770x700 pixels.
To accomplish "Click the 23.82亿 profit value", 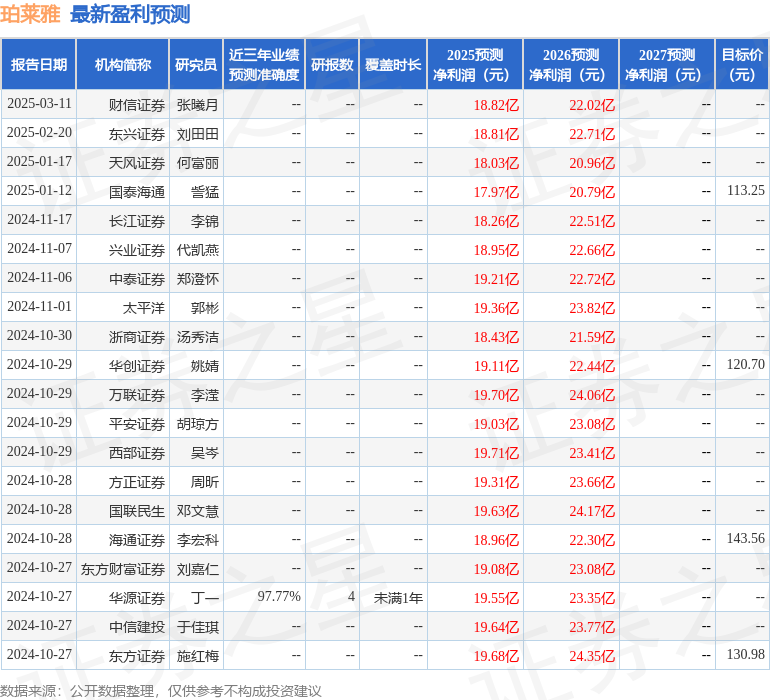I will [592, 308].
